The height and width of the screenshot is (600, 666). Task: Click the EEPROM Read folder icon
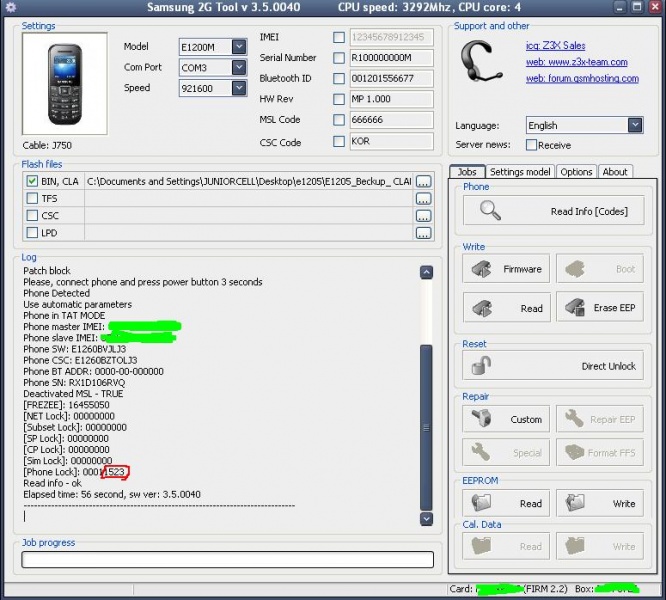click(481, 503)
